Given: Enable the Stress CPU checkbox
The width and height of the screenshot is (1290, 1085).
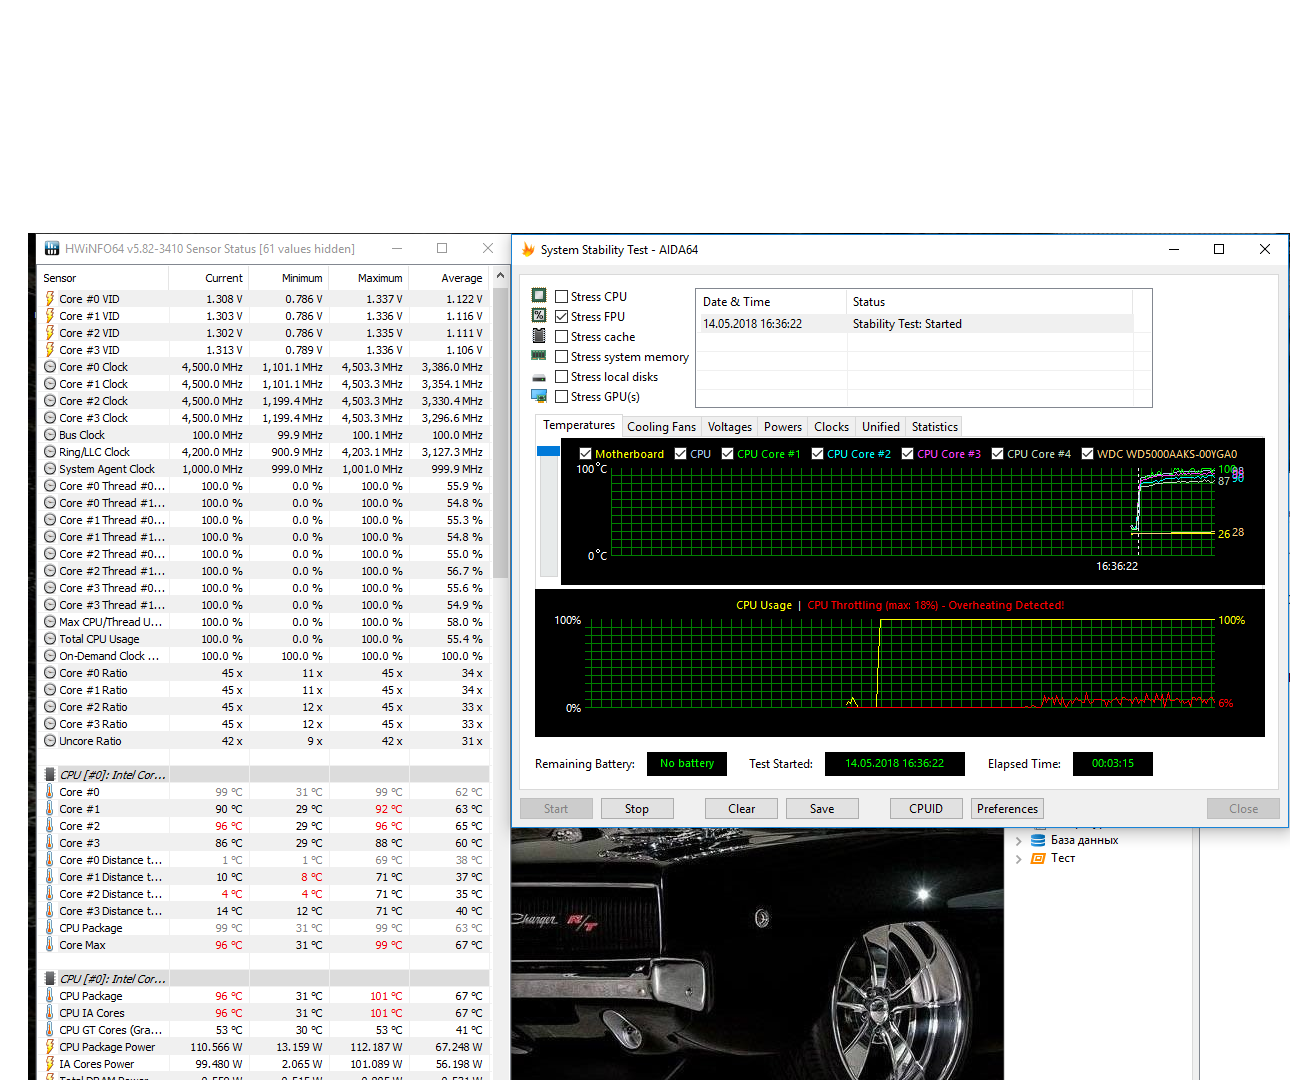Looking at the screenshot, I should (x=562, y=297).
